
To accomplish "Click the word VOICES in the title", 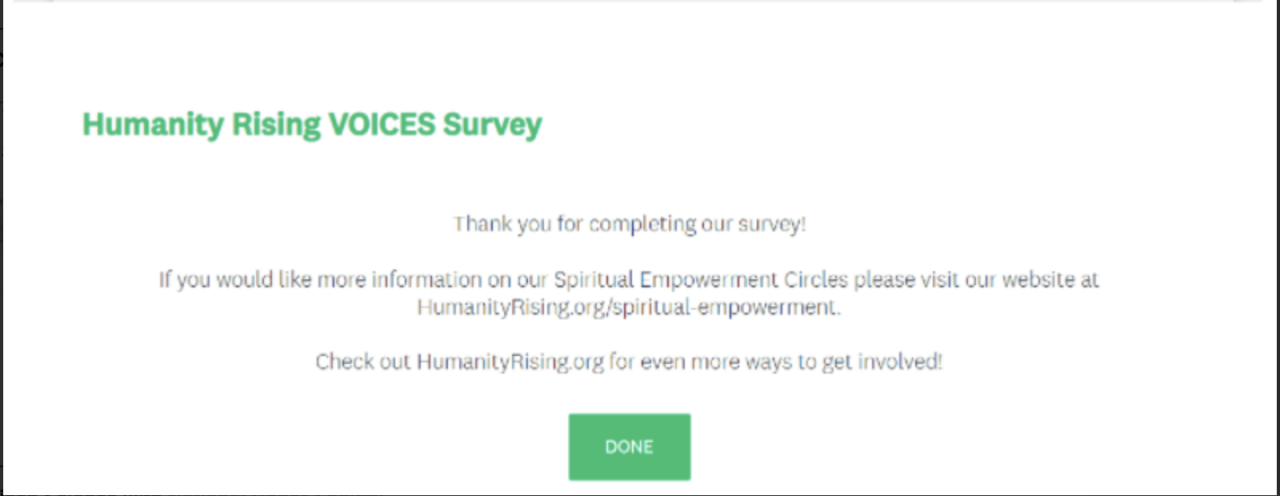I will click(381, 125).
